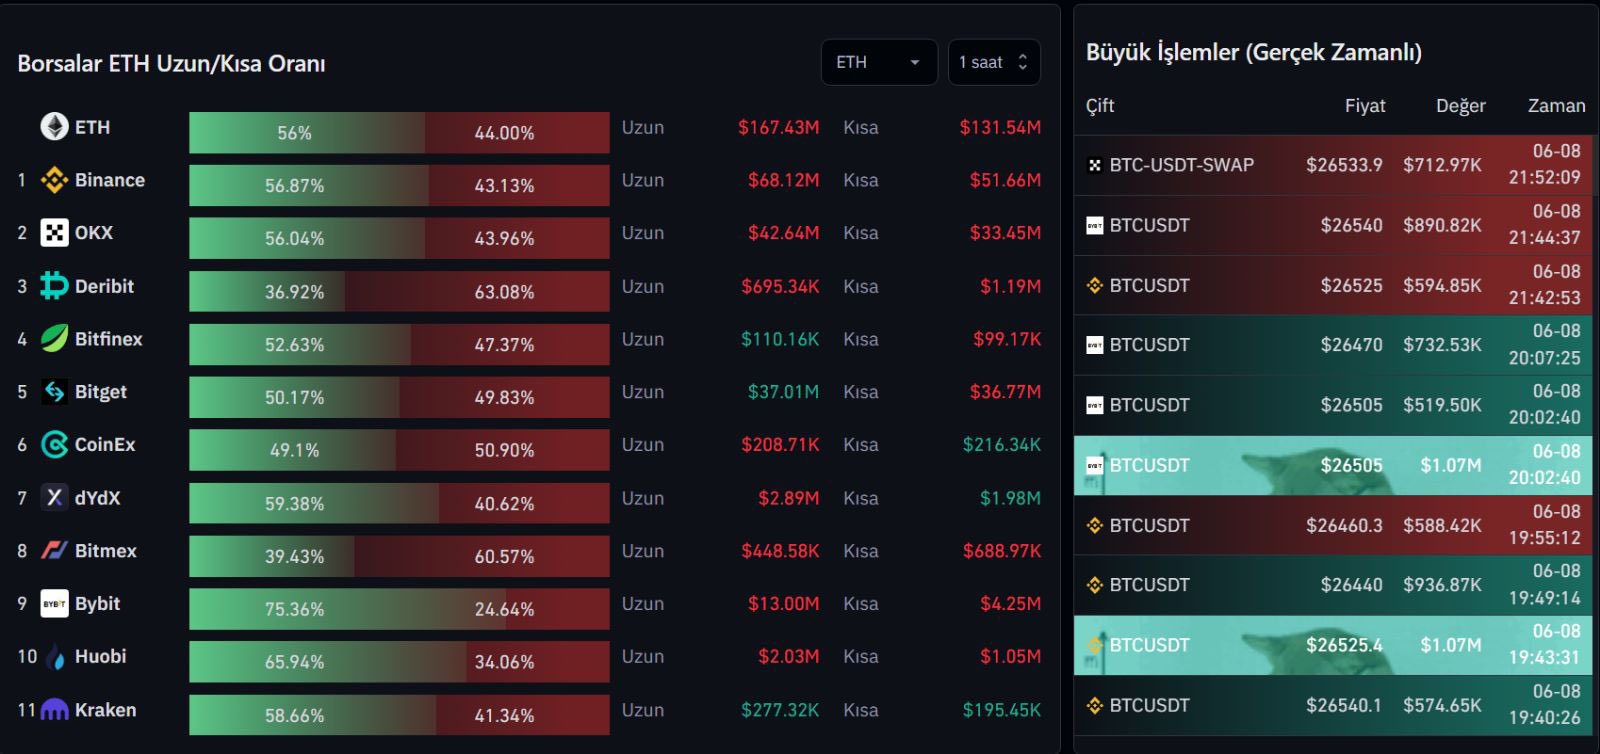Click the Bitfinex leaf logo
1600x754 pixels.
click(54, 339)
